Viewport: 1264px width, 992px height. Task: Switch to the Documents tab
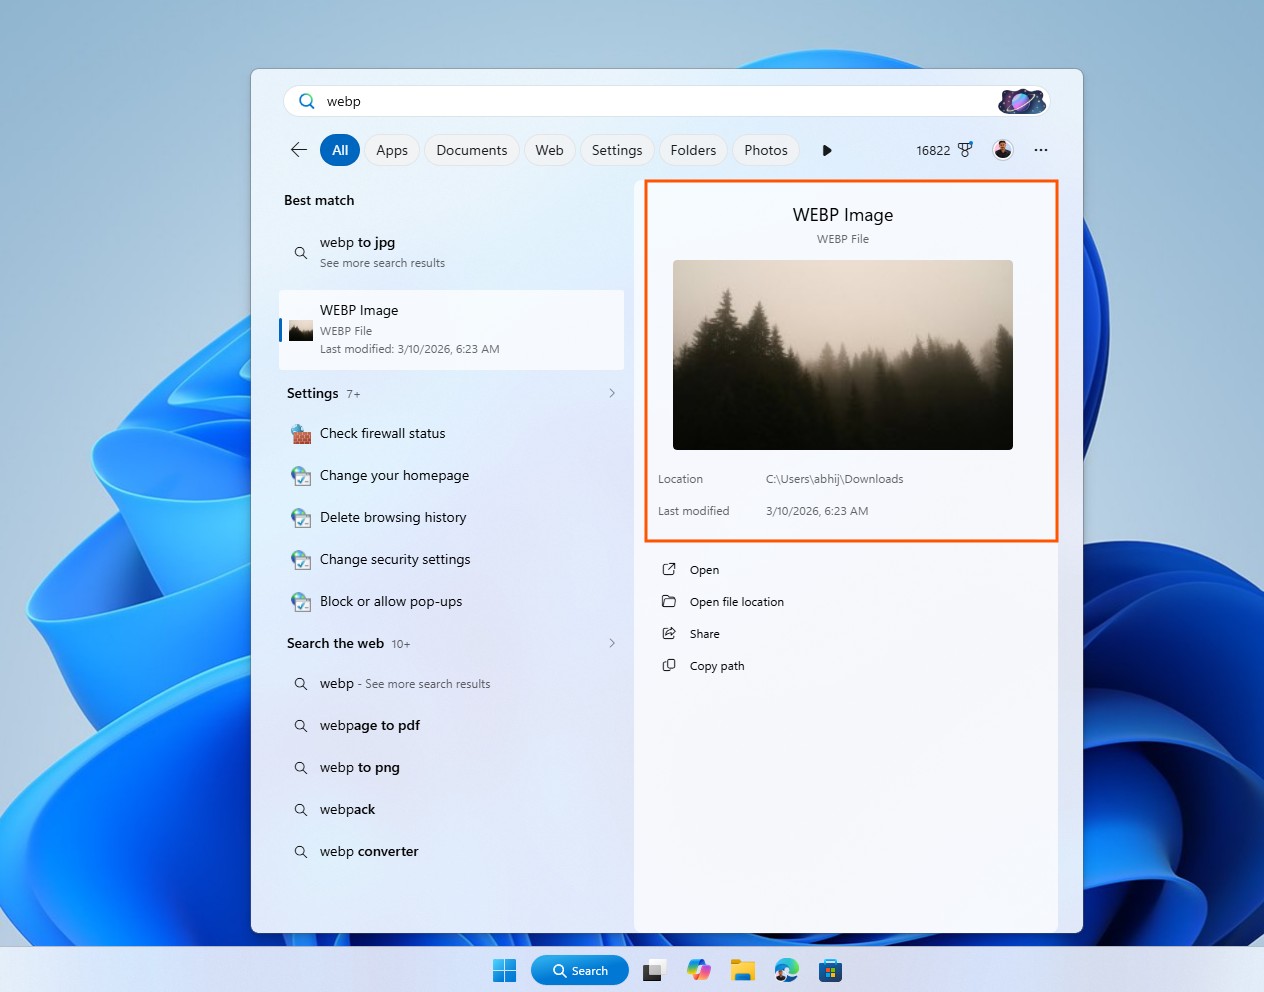tap(471, 149)
